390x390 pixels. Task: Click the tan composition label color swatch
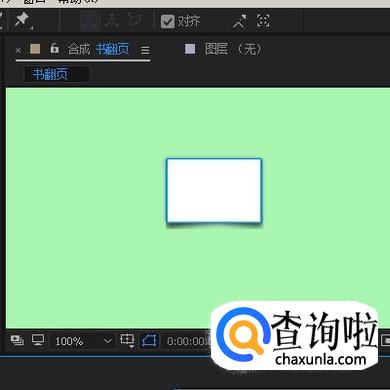(x=35, y=49)
